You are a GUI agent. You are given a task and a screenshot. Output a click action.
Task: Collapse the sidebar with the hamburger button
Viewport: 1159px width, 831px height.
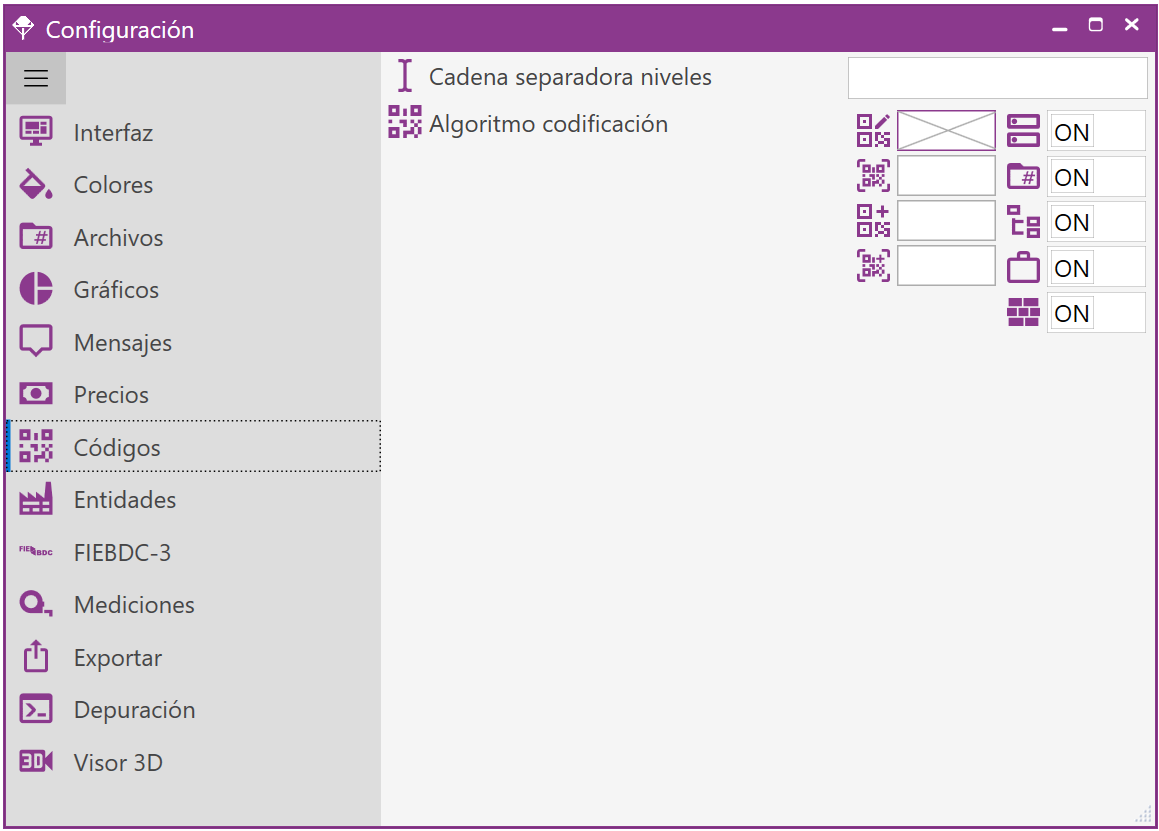[x=36, y=79]
